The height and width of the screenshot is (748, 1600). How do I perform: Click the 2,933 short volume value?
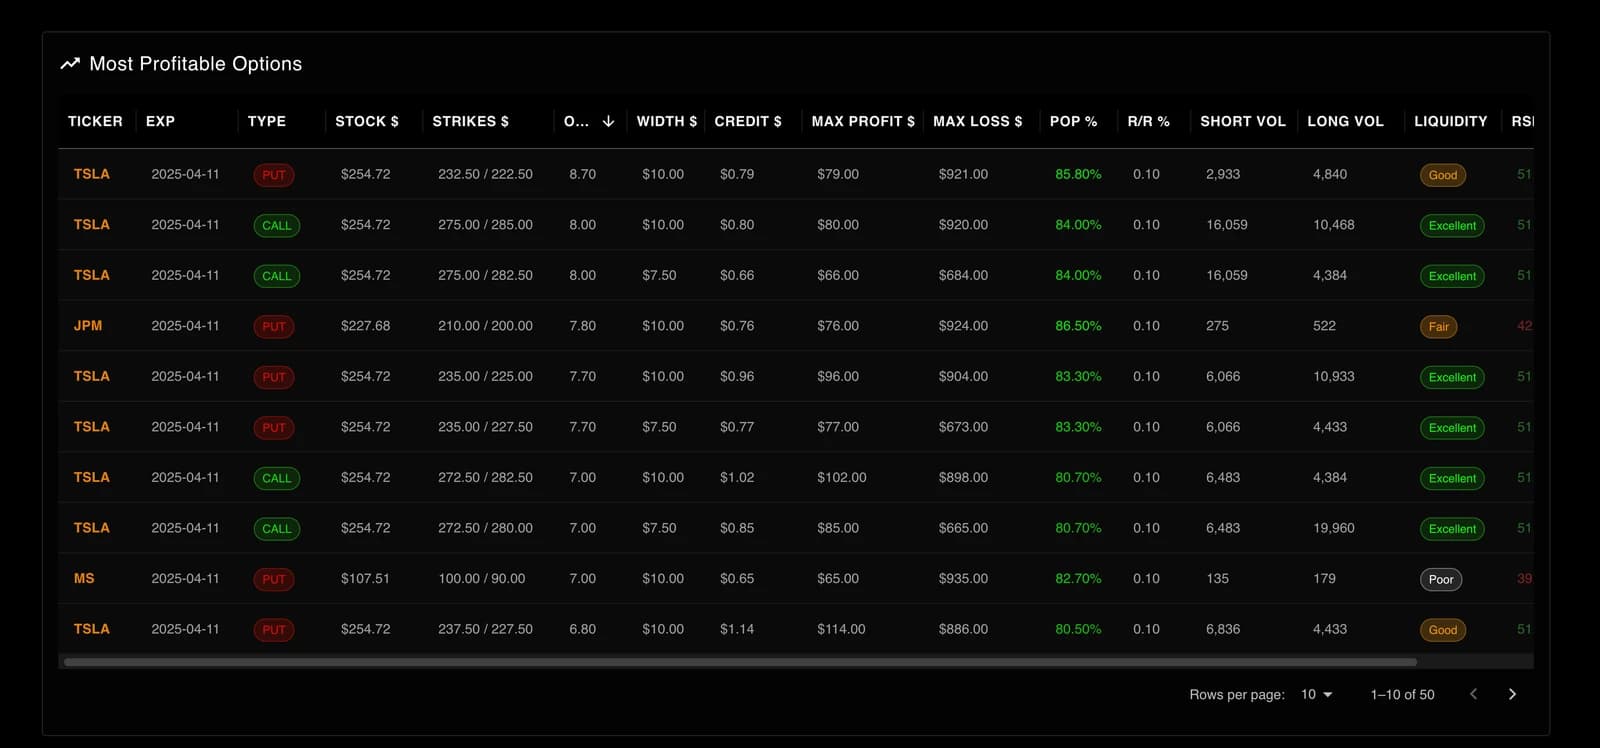click(1223, 174)
